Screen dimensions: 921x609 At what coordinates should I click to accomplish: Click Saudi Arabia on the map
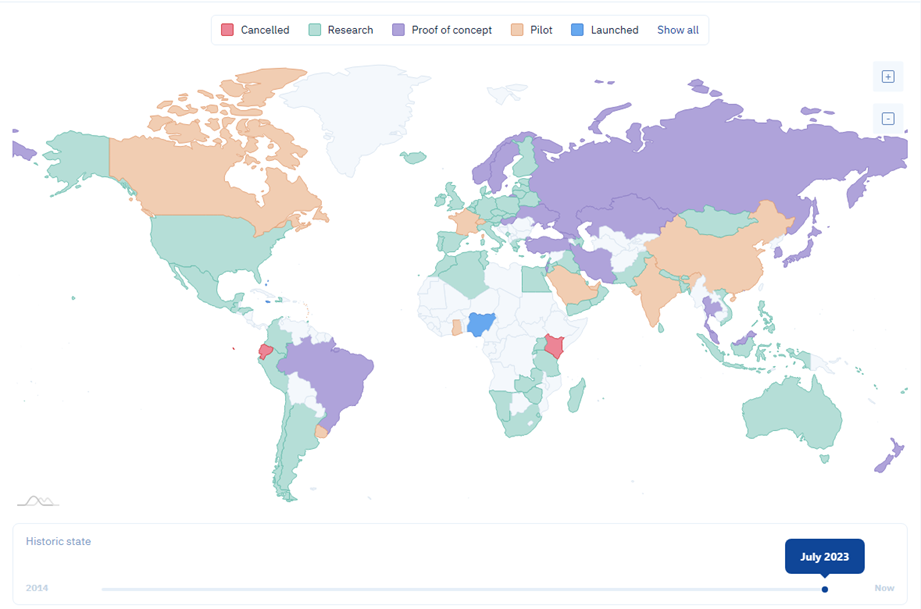573,285
